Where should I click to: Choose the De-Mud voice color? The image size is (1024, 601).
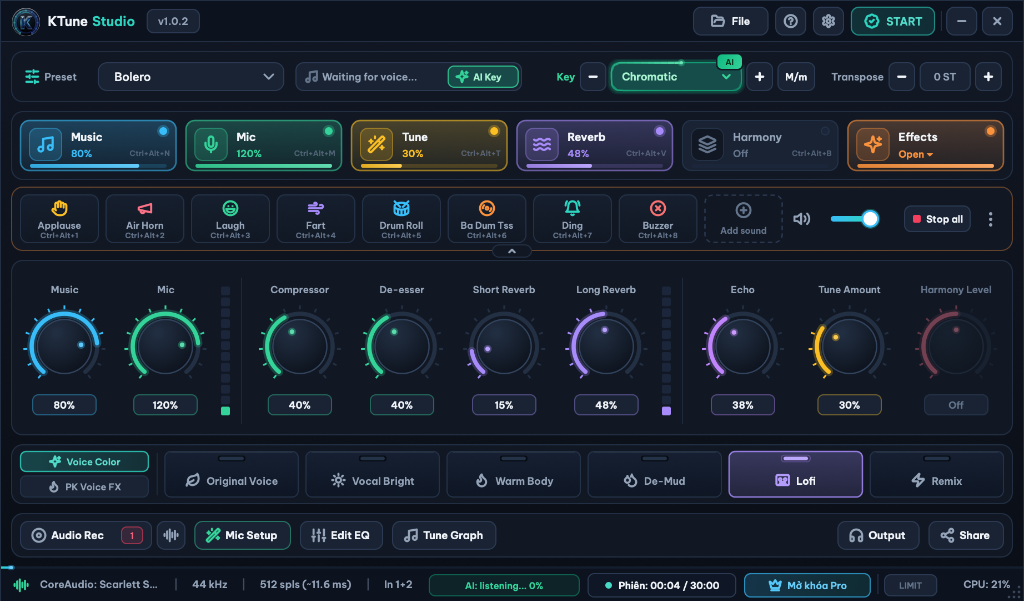point(655,475)
